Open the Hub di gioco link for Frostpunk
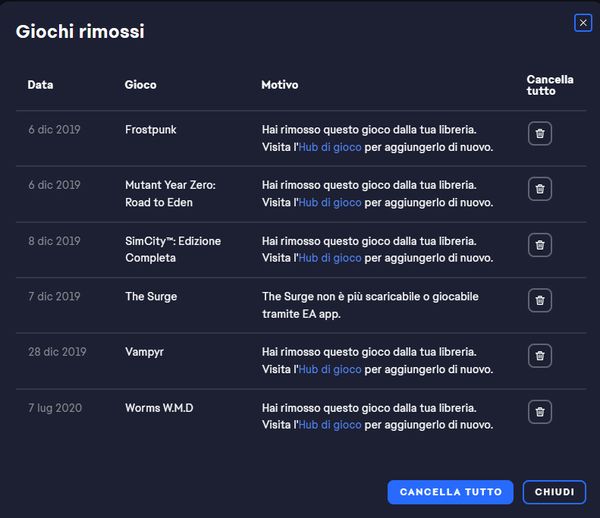The width and height of the screenshot is (600, 518). [330, 147]
